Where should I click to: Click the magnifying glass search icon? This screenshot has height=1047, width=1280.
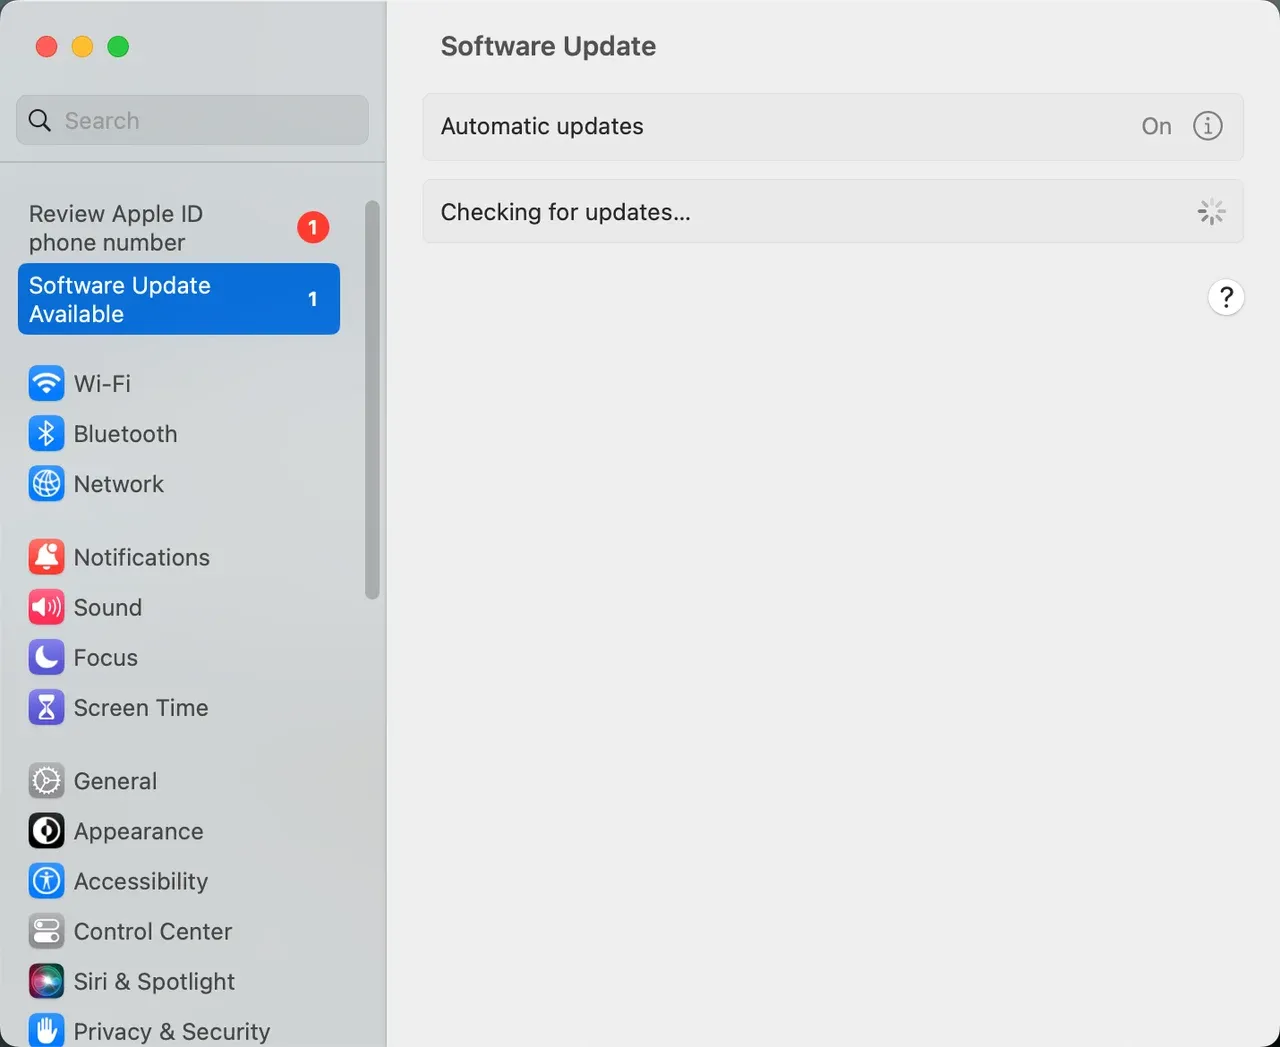pos(40,120)
